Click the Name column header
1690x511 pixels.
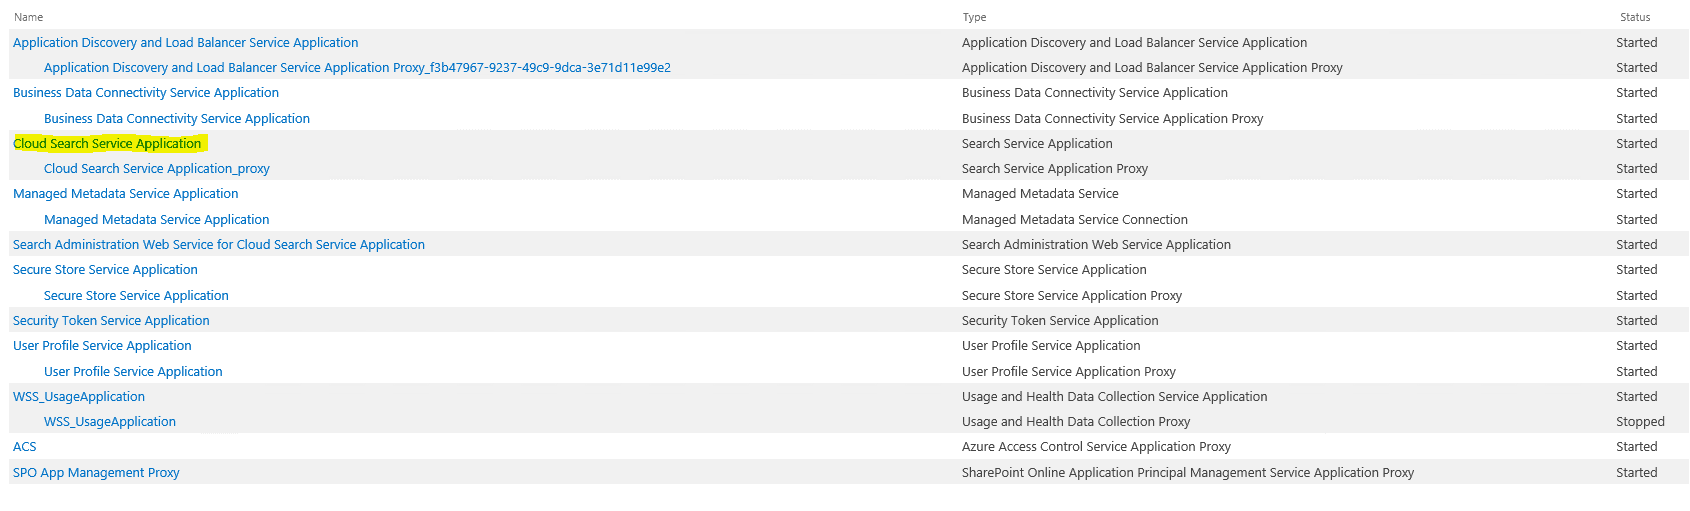(x=29, y=17)
